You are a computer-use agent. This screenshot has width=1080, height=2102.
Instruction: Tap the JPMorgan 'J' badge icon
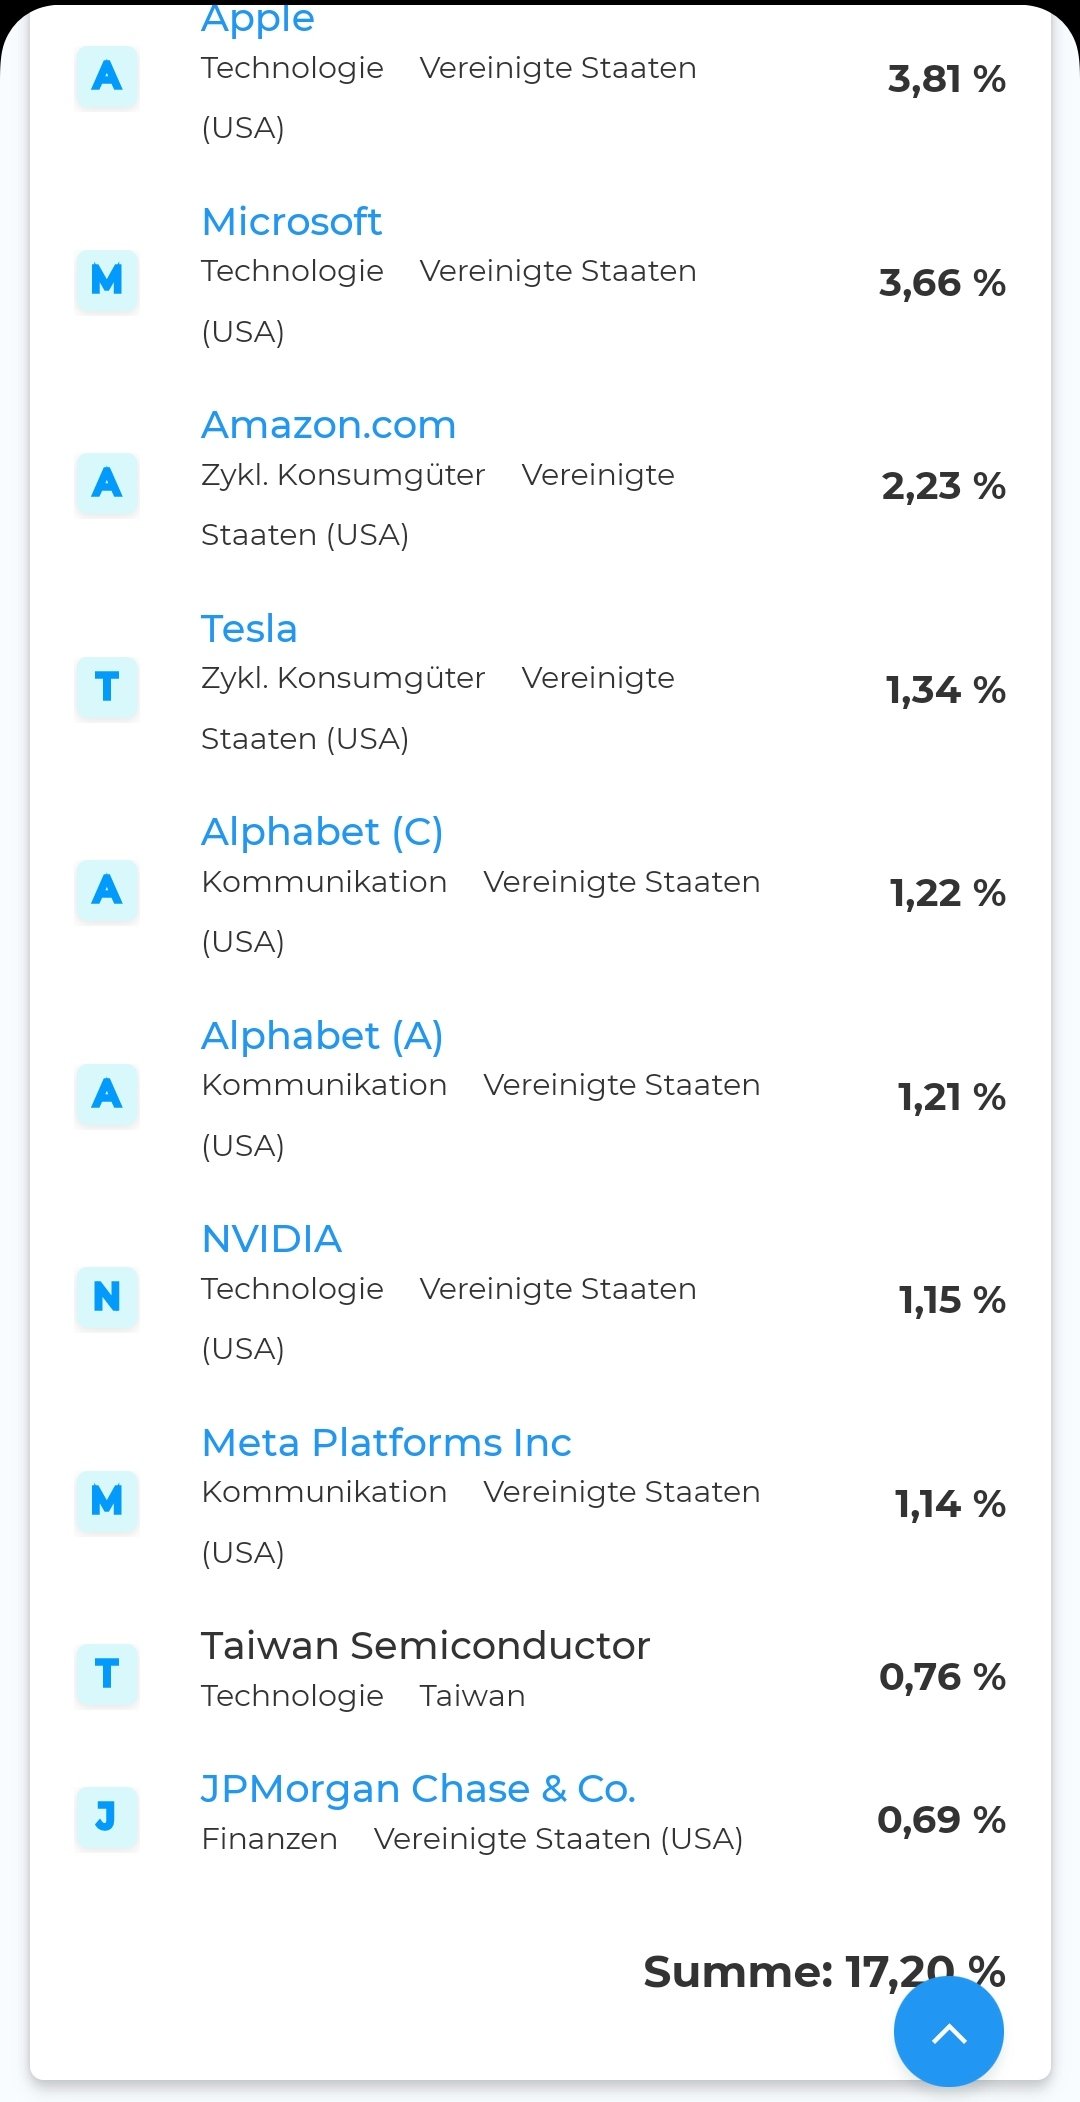(x=107, y=1815)
